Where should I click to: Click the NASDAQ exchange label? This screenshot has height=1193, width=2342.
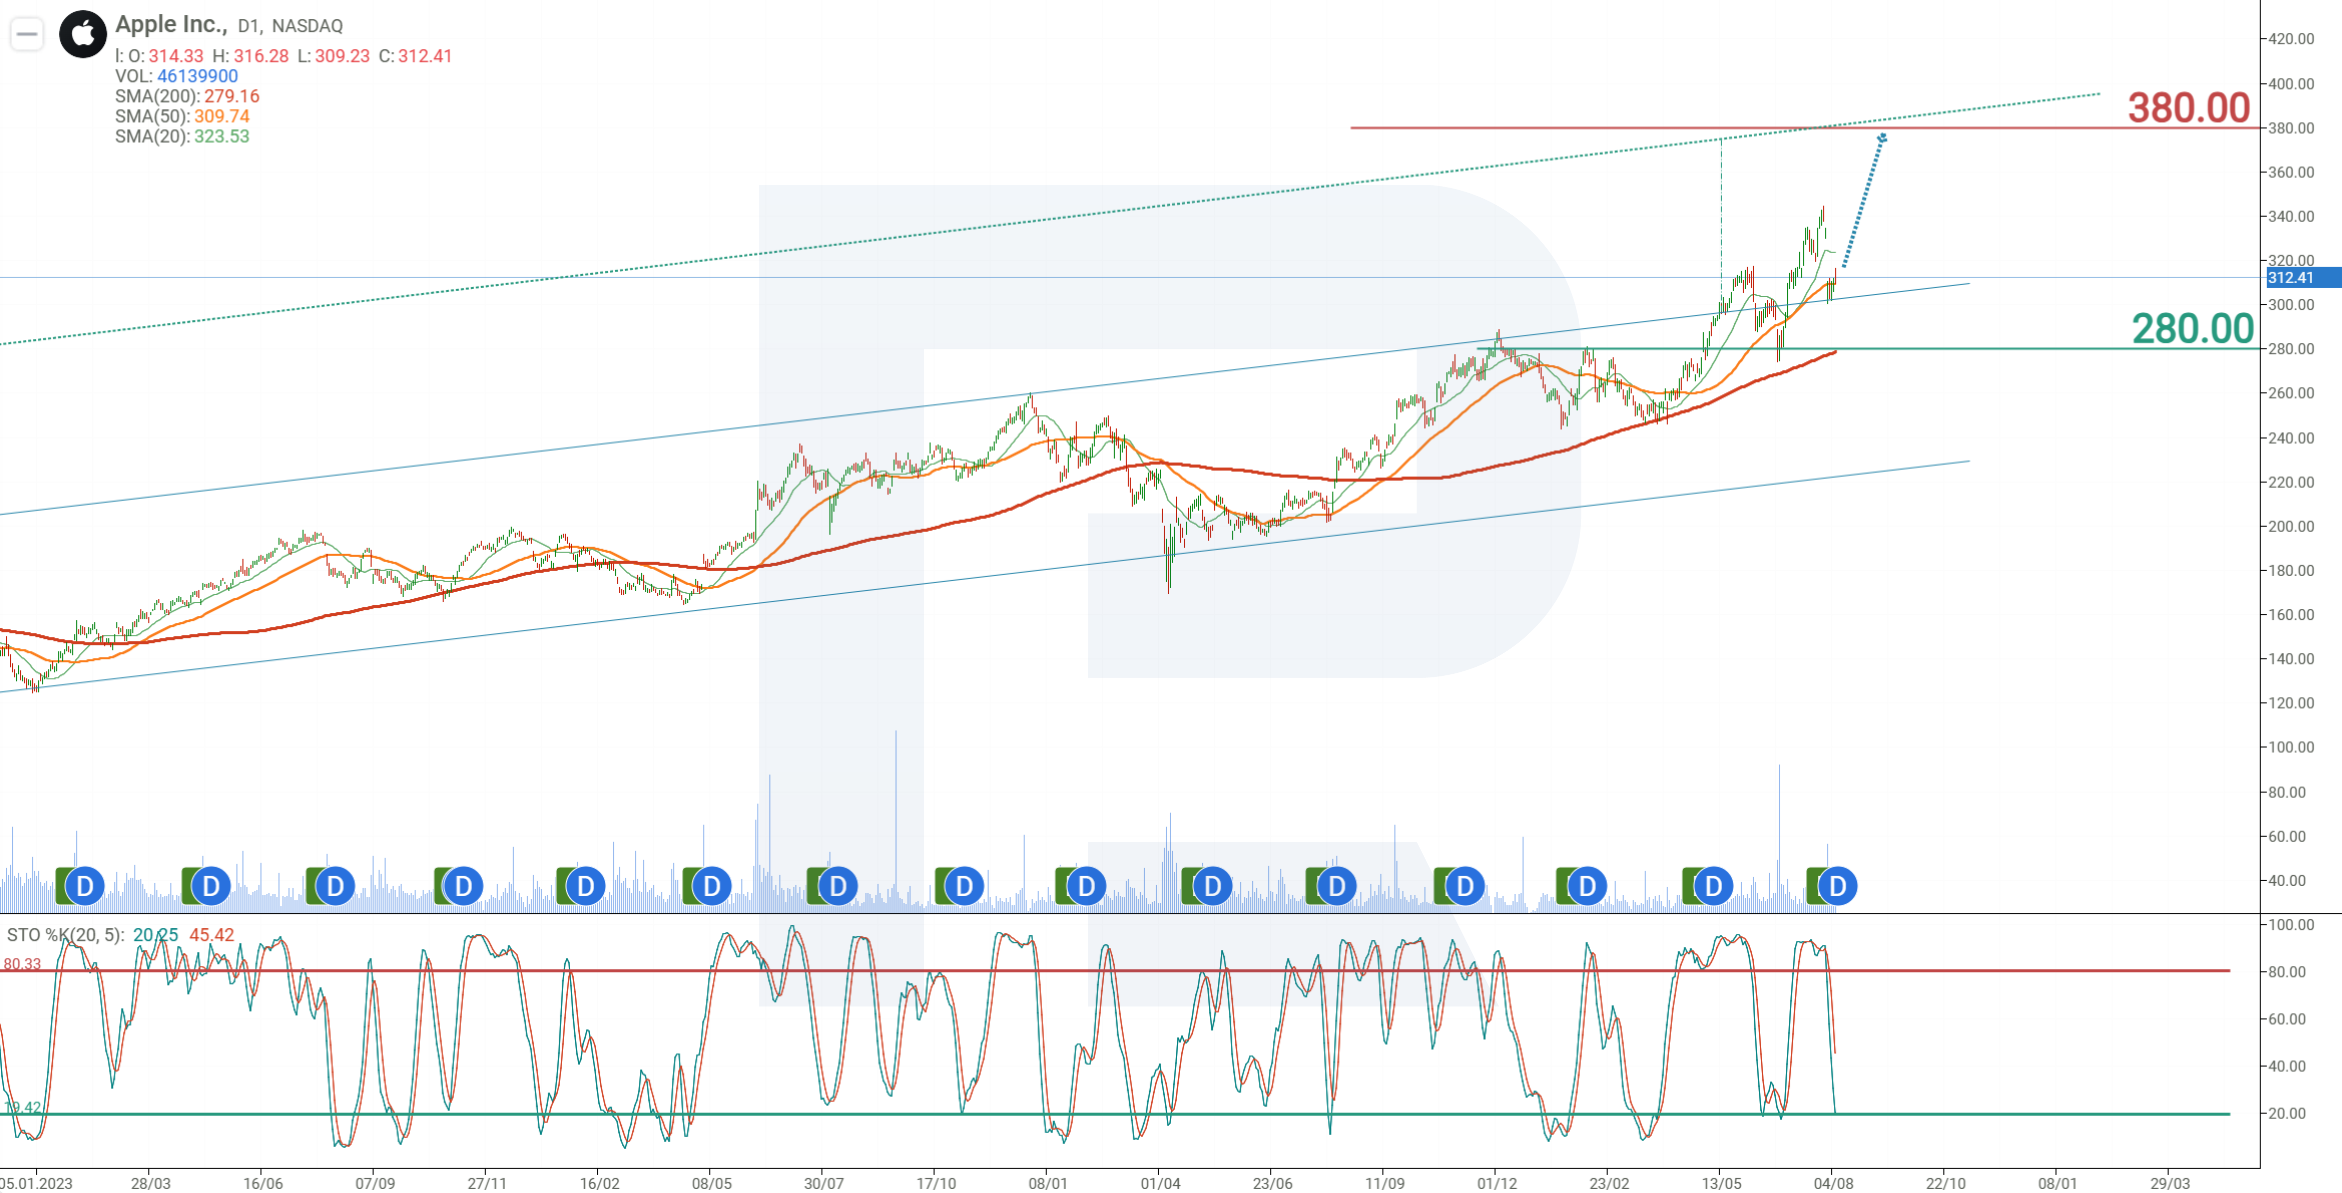(307, 26)
